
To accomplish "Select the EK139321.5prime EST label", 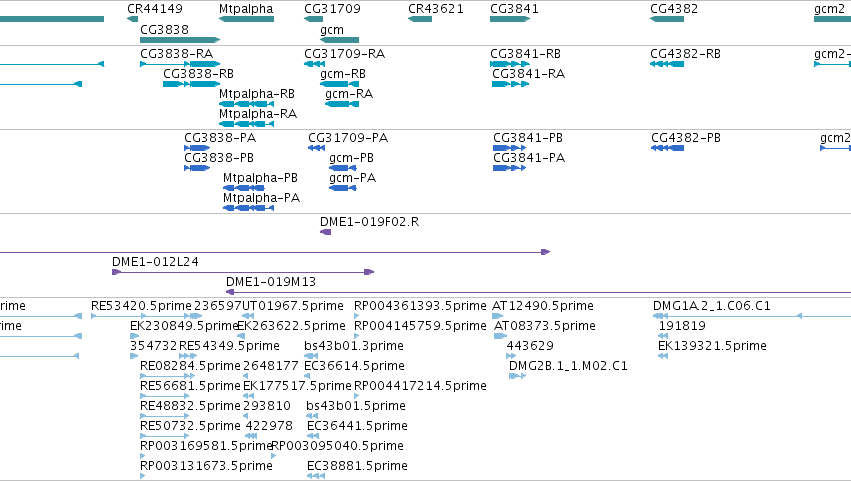I will [712, 346].
